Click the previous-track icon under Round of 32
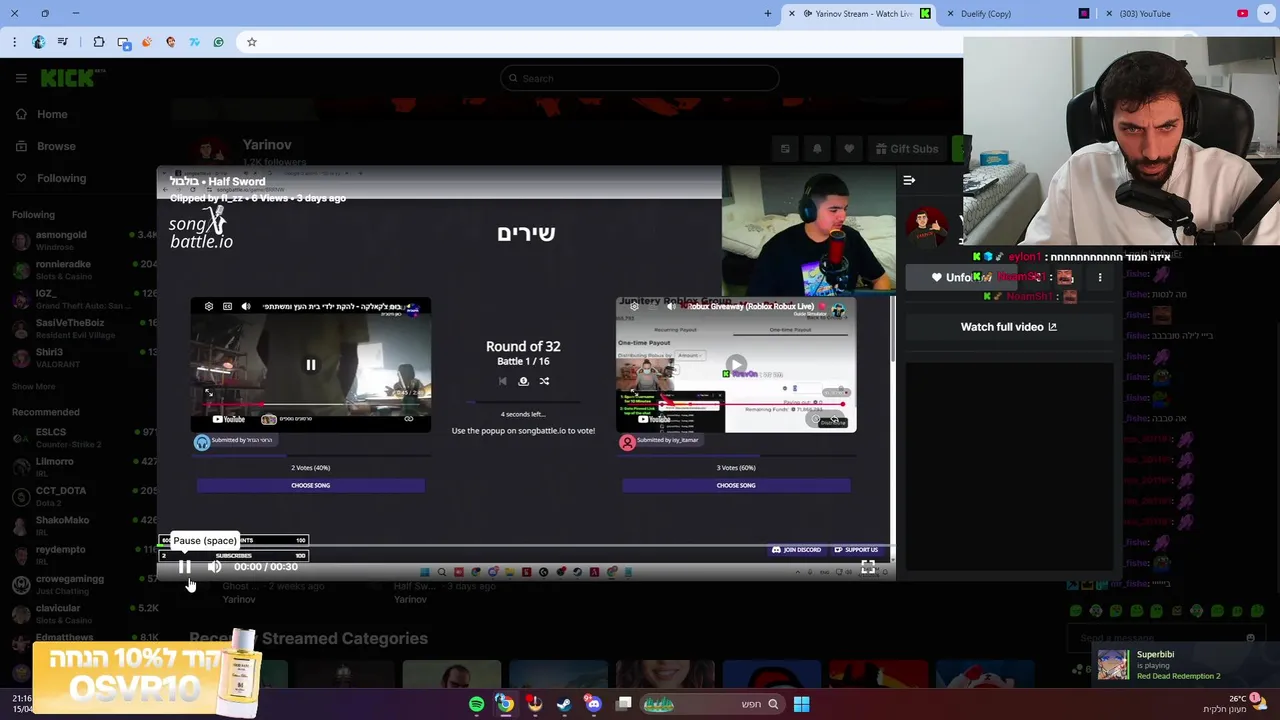This screenshot has height=720, width=1280. click(502, 381)
